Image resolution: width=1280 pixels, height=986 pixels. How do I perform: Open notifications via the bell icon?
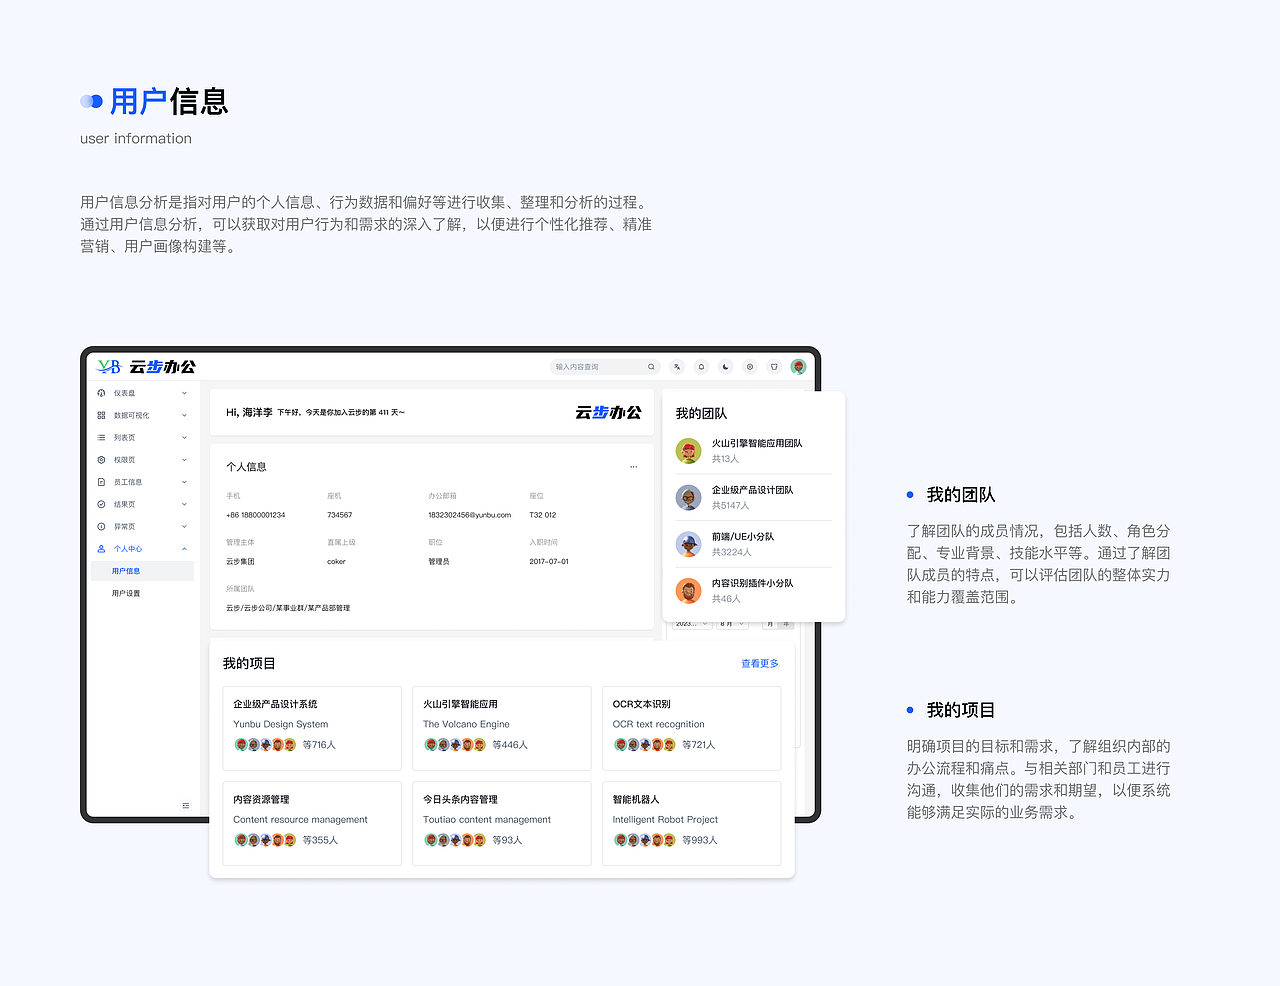(702, 367)
